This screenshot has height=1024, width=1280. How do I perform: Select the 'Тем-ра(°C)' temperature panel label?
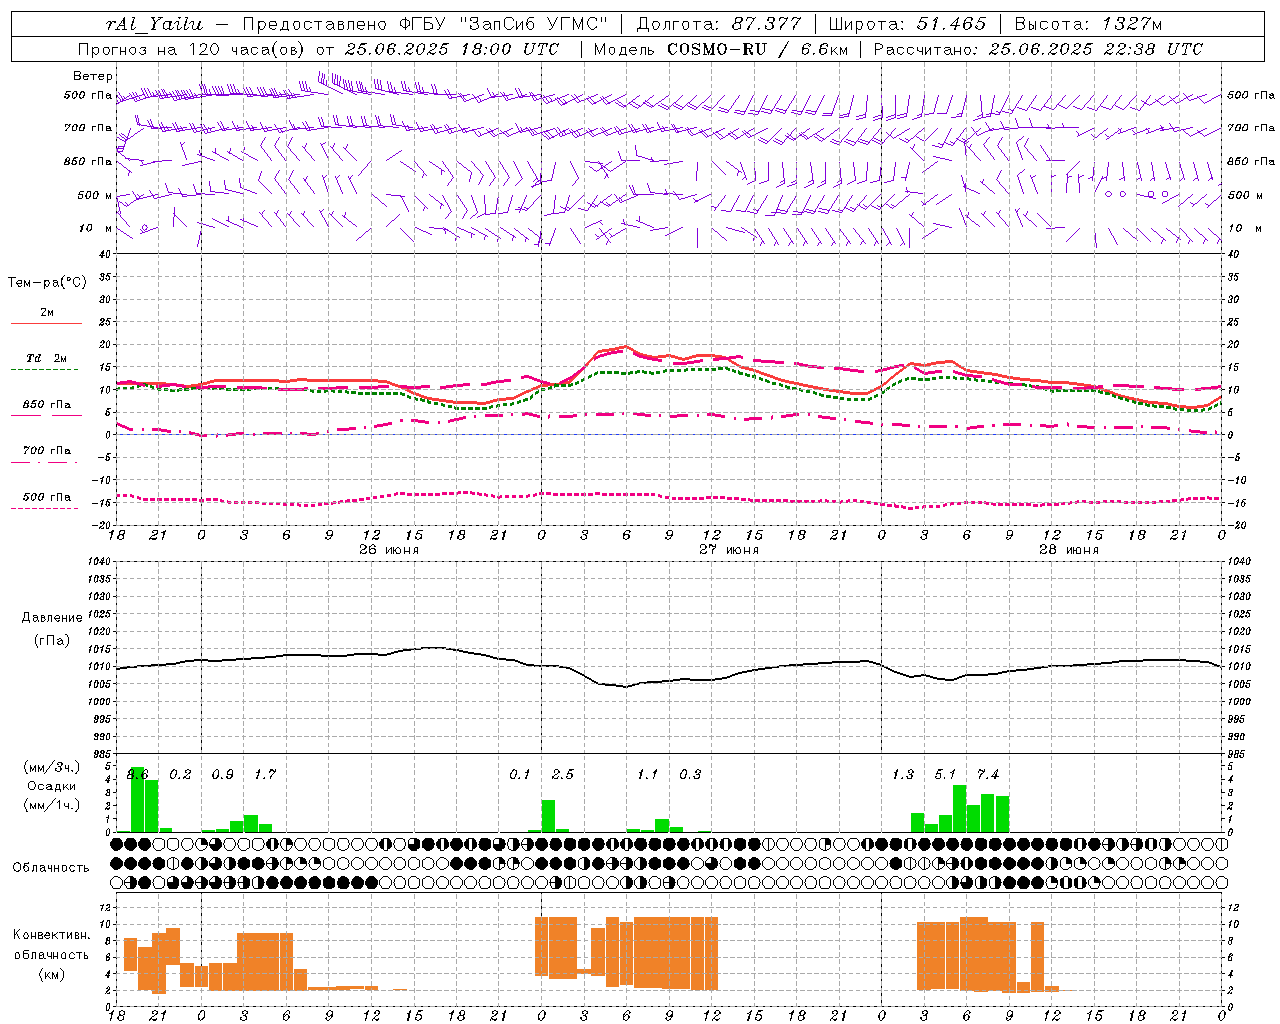click(x=47, y=282)
